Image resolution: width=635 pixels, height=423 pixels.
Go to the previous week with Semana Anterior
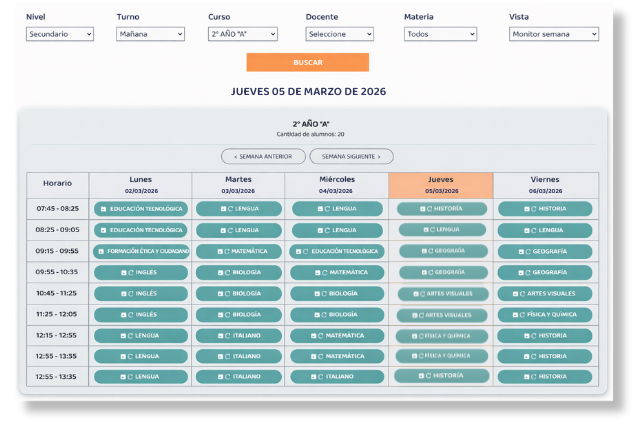(x=262, y=156)
